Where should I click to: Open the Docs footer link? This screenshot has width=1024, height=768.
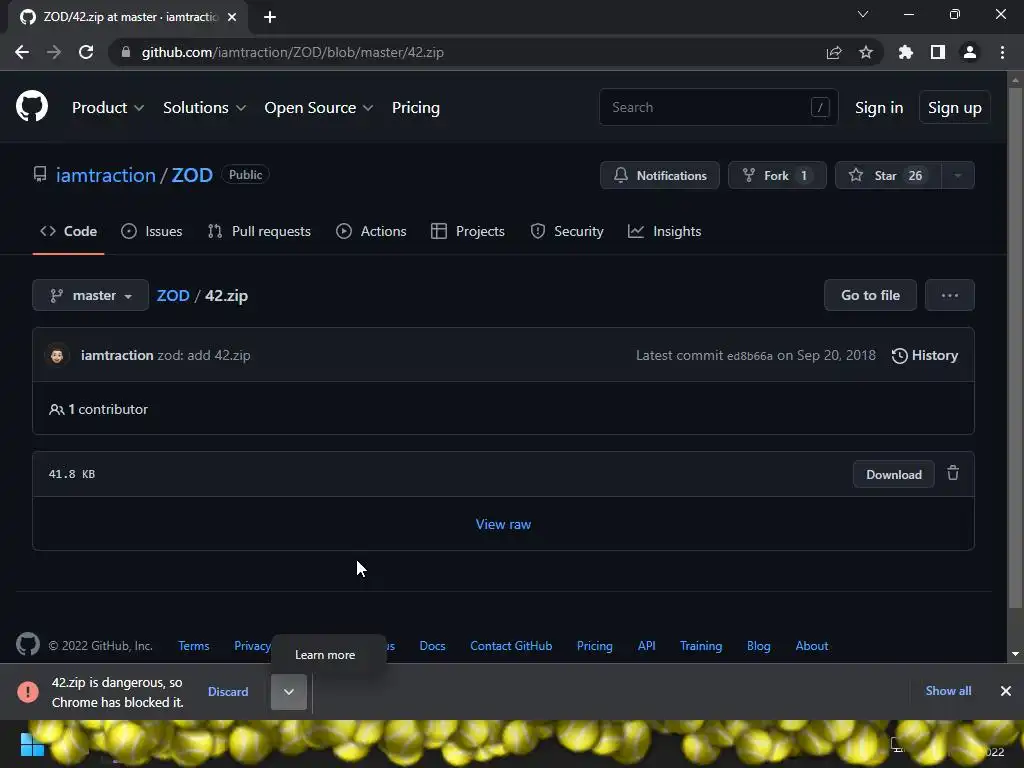(432, 646)
